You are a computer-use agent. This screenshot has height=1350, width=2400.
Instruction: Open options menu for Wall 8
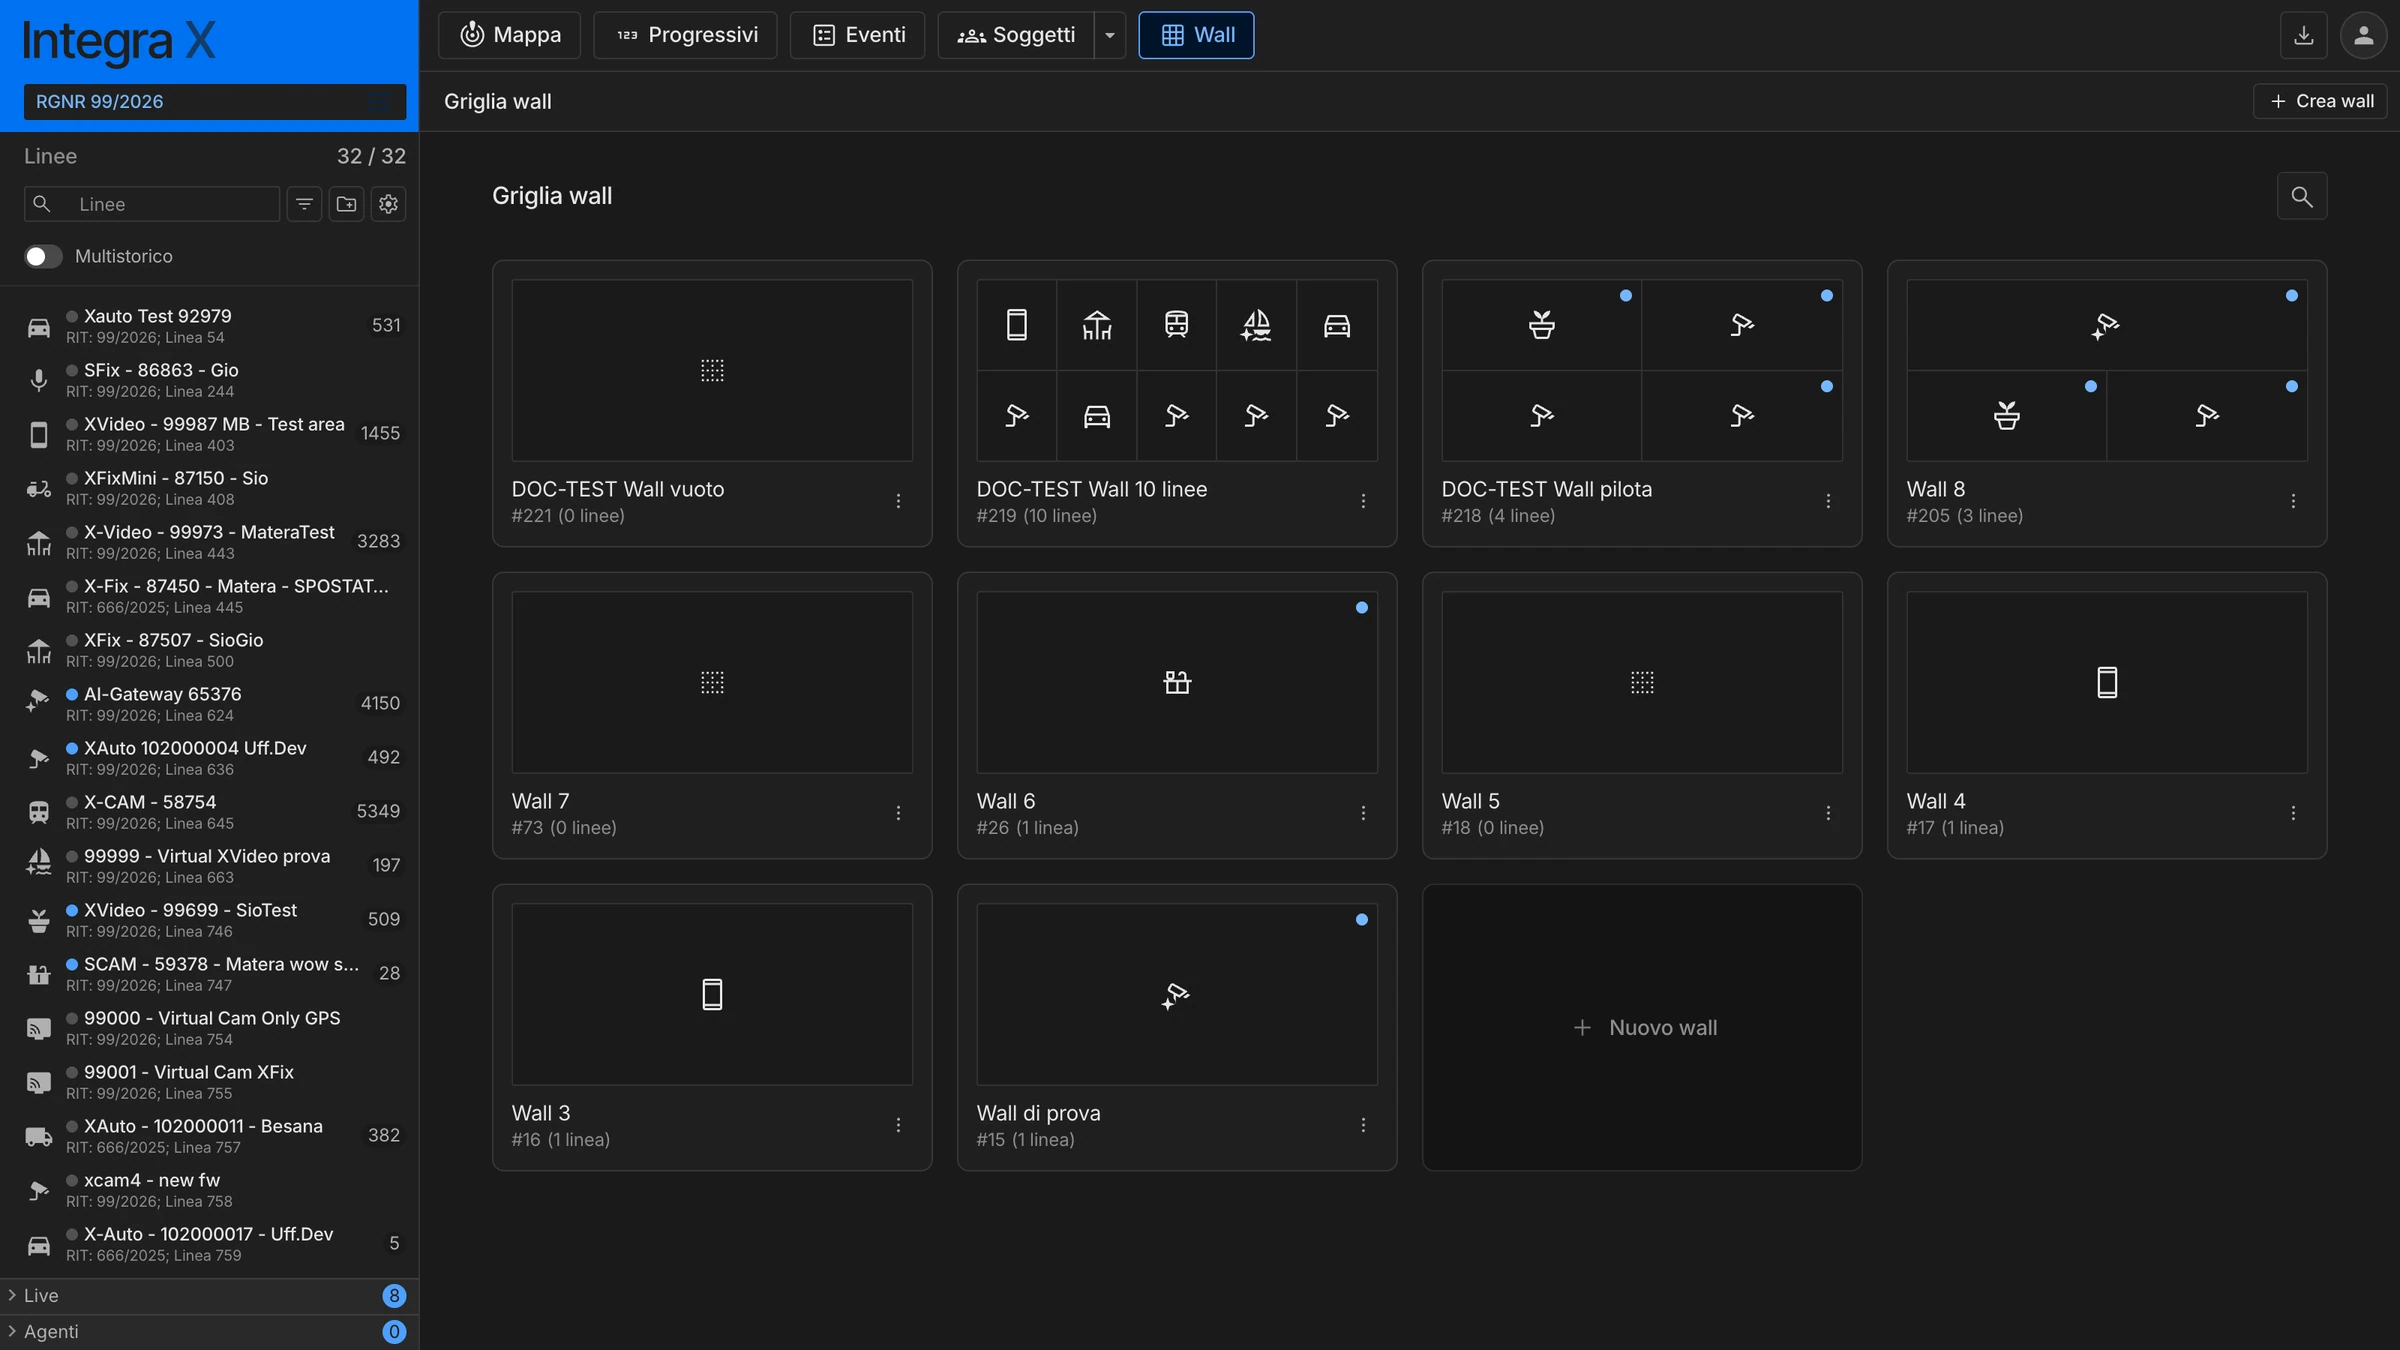(x=2293, y=501)
